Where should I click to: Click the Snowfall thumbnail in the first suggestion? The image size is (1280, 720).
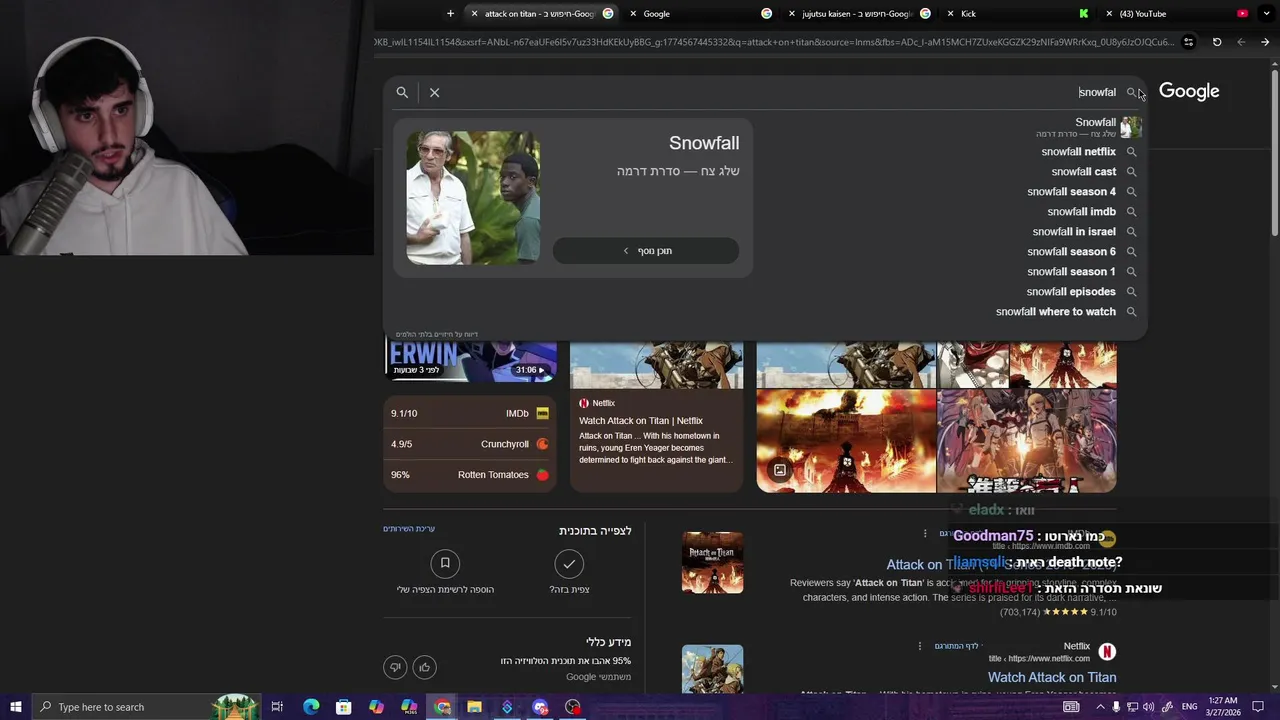click(x=1131, y=127)
